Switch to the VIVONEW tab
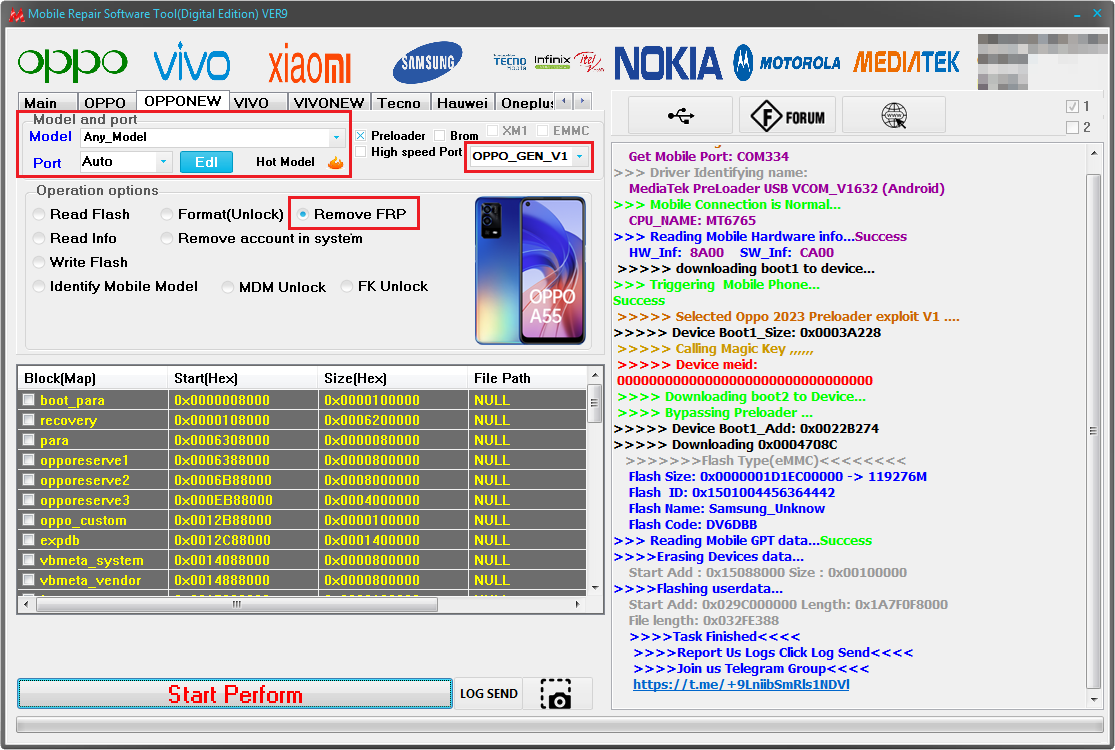The image size is (1115, 750). click(x=329, y=103)
